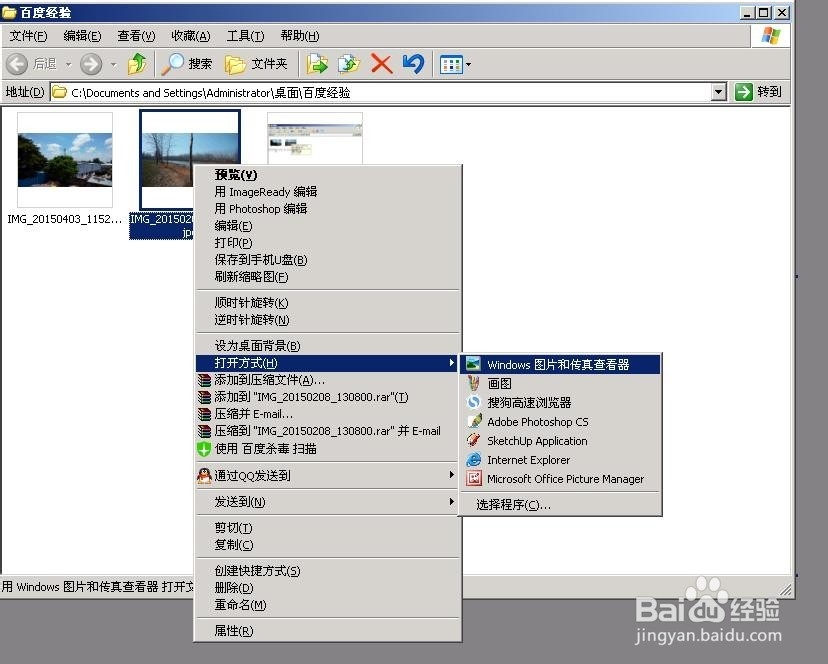
Task: Choose 编辑(E) in context menu
Action: point(327,226)
